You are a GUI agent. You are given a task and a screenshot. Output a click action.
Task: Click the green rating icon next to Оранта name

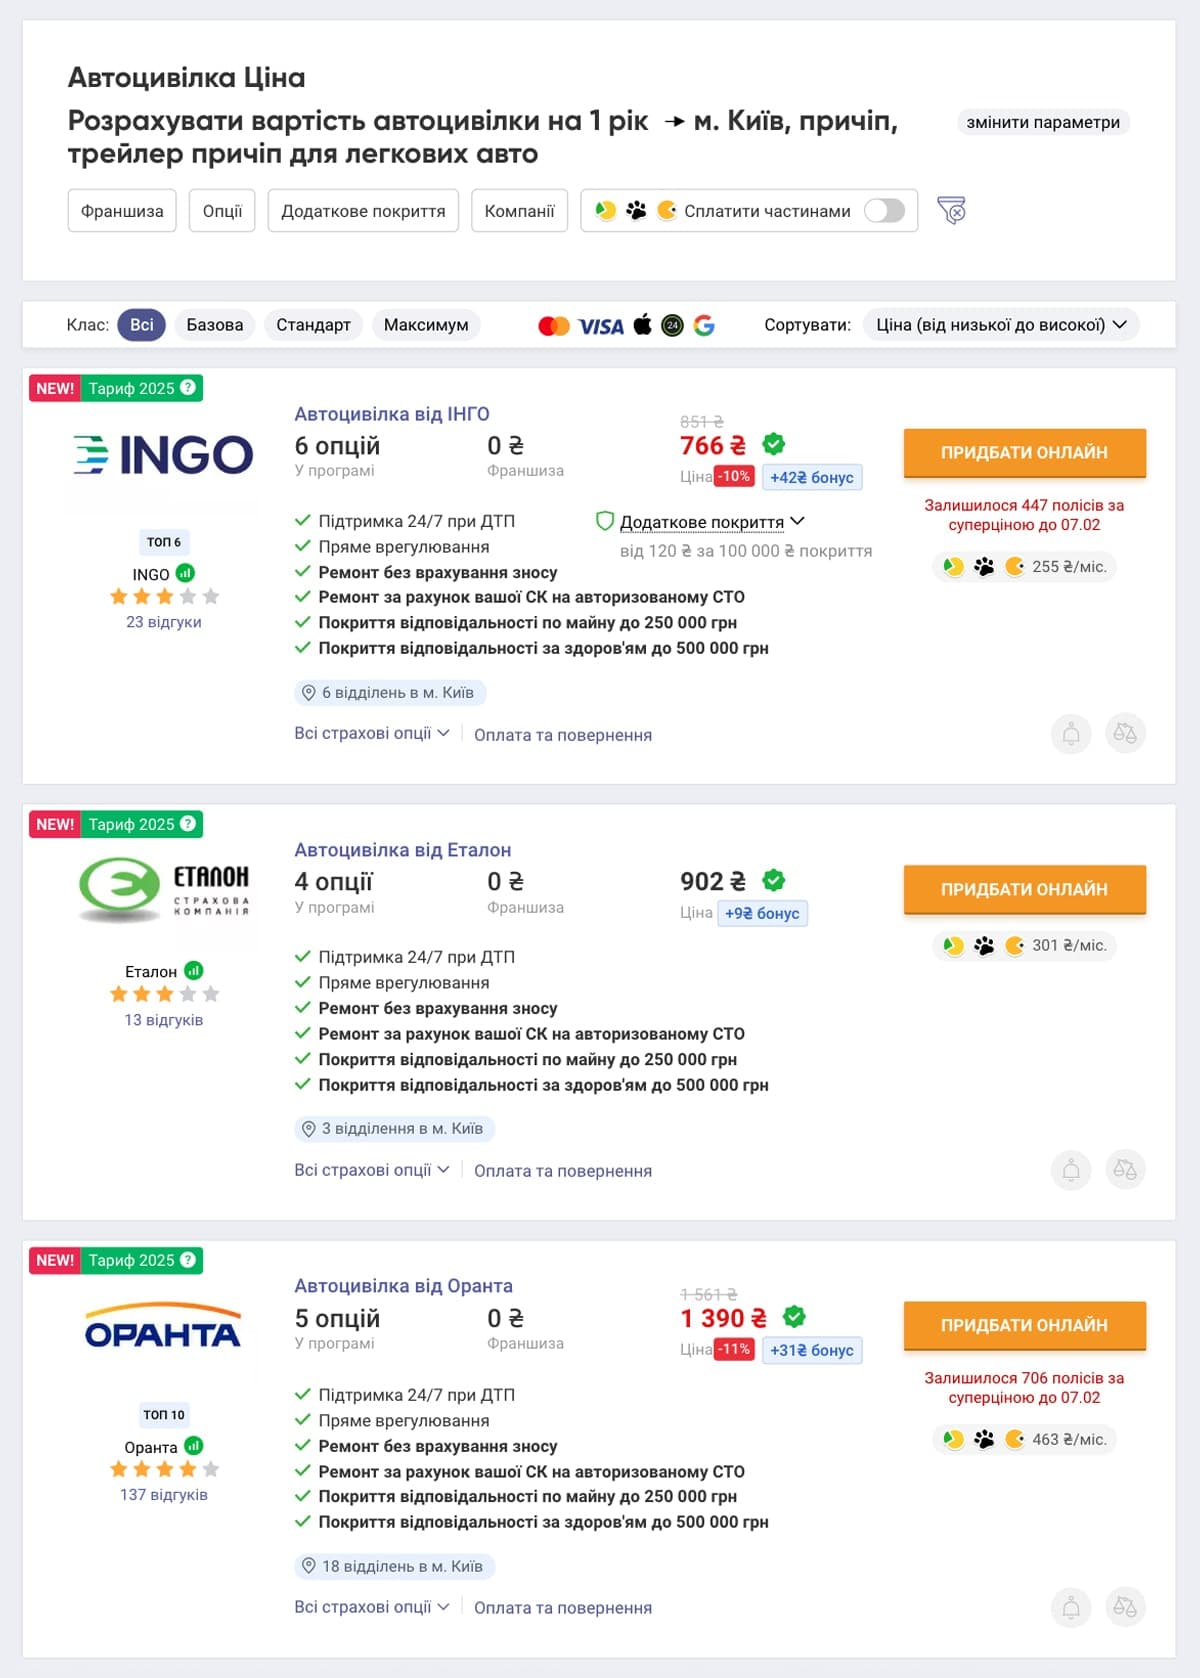coord(194,1446)
